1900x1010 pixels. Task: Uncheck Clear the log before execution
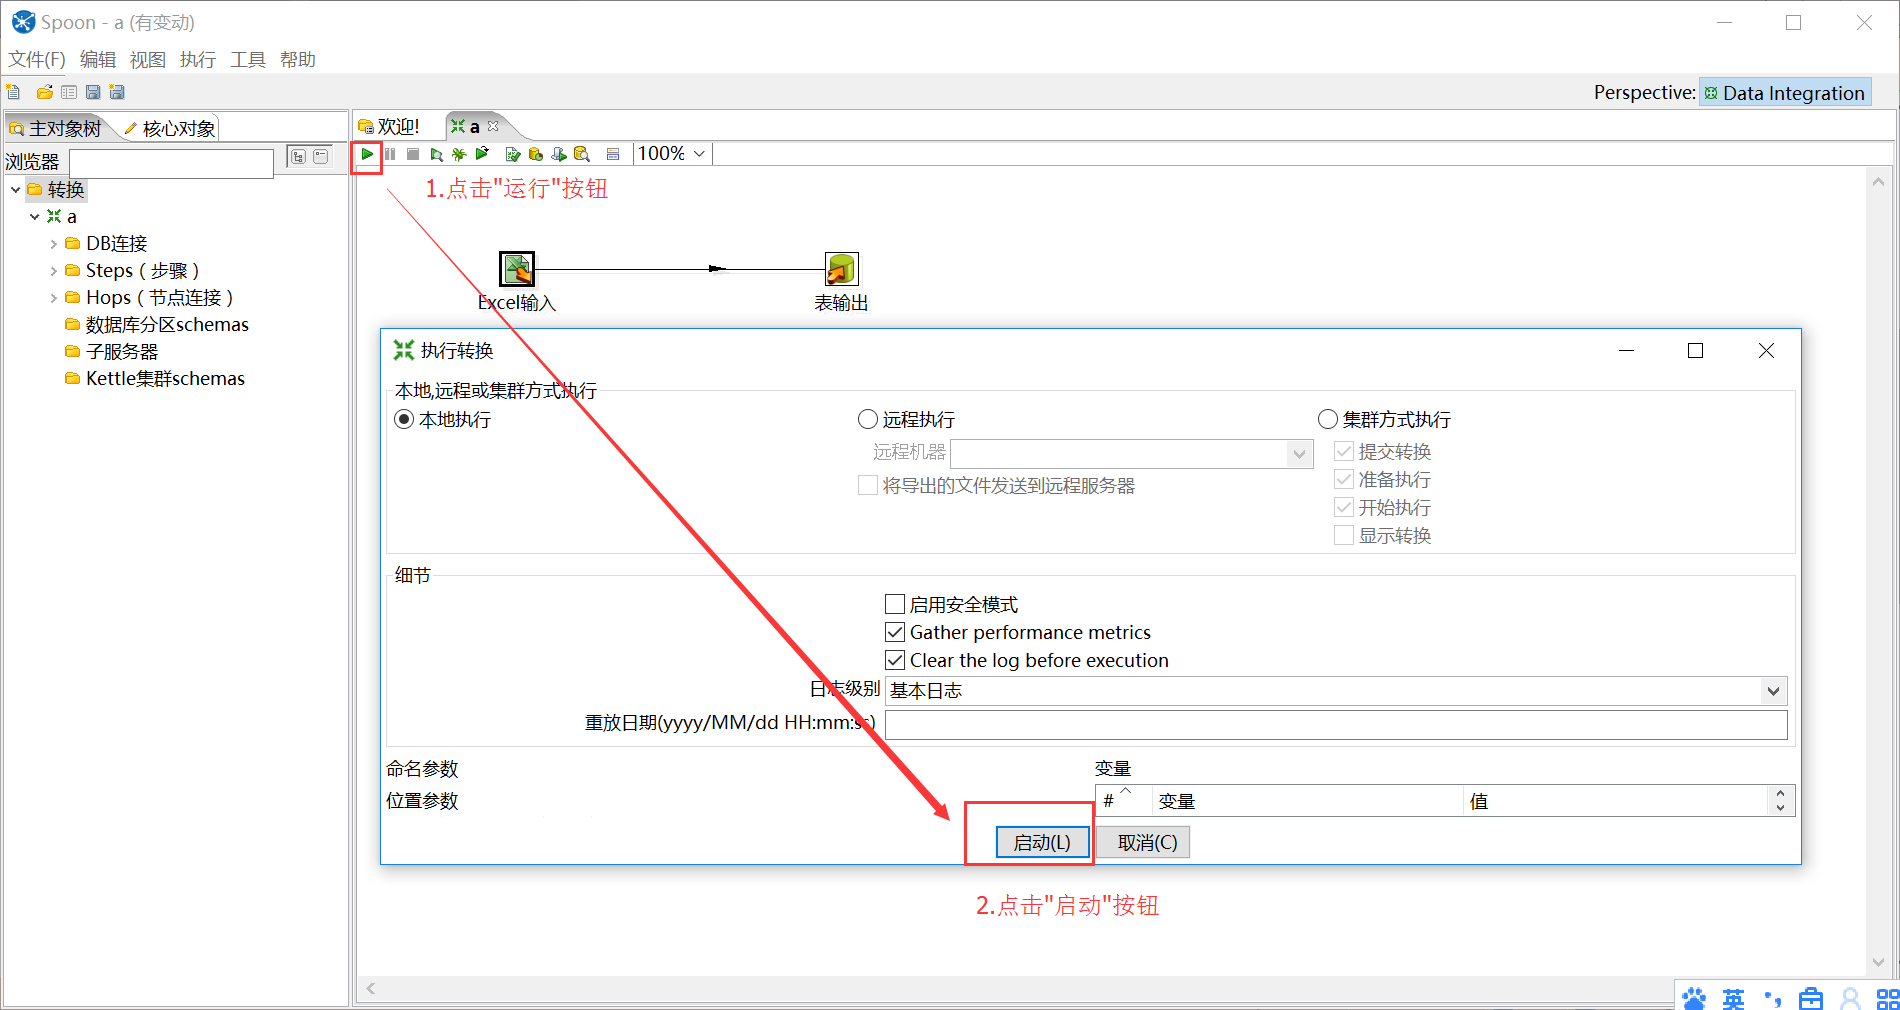[x=895, y=660]
